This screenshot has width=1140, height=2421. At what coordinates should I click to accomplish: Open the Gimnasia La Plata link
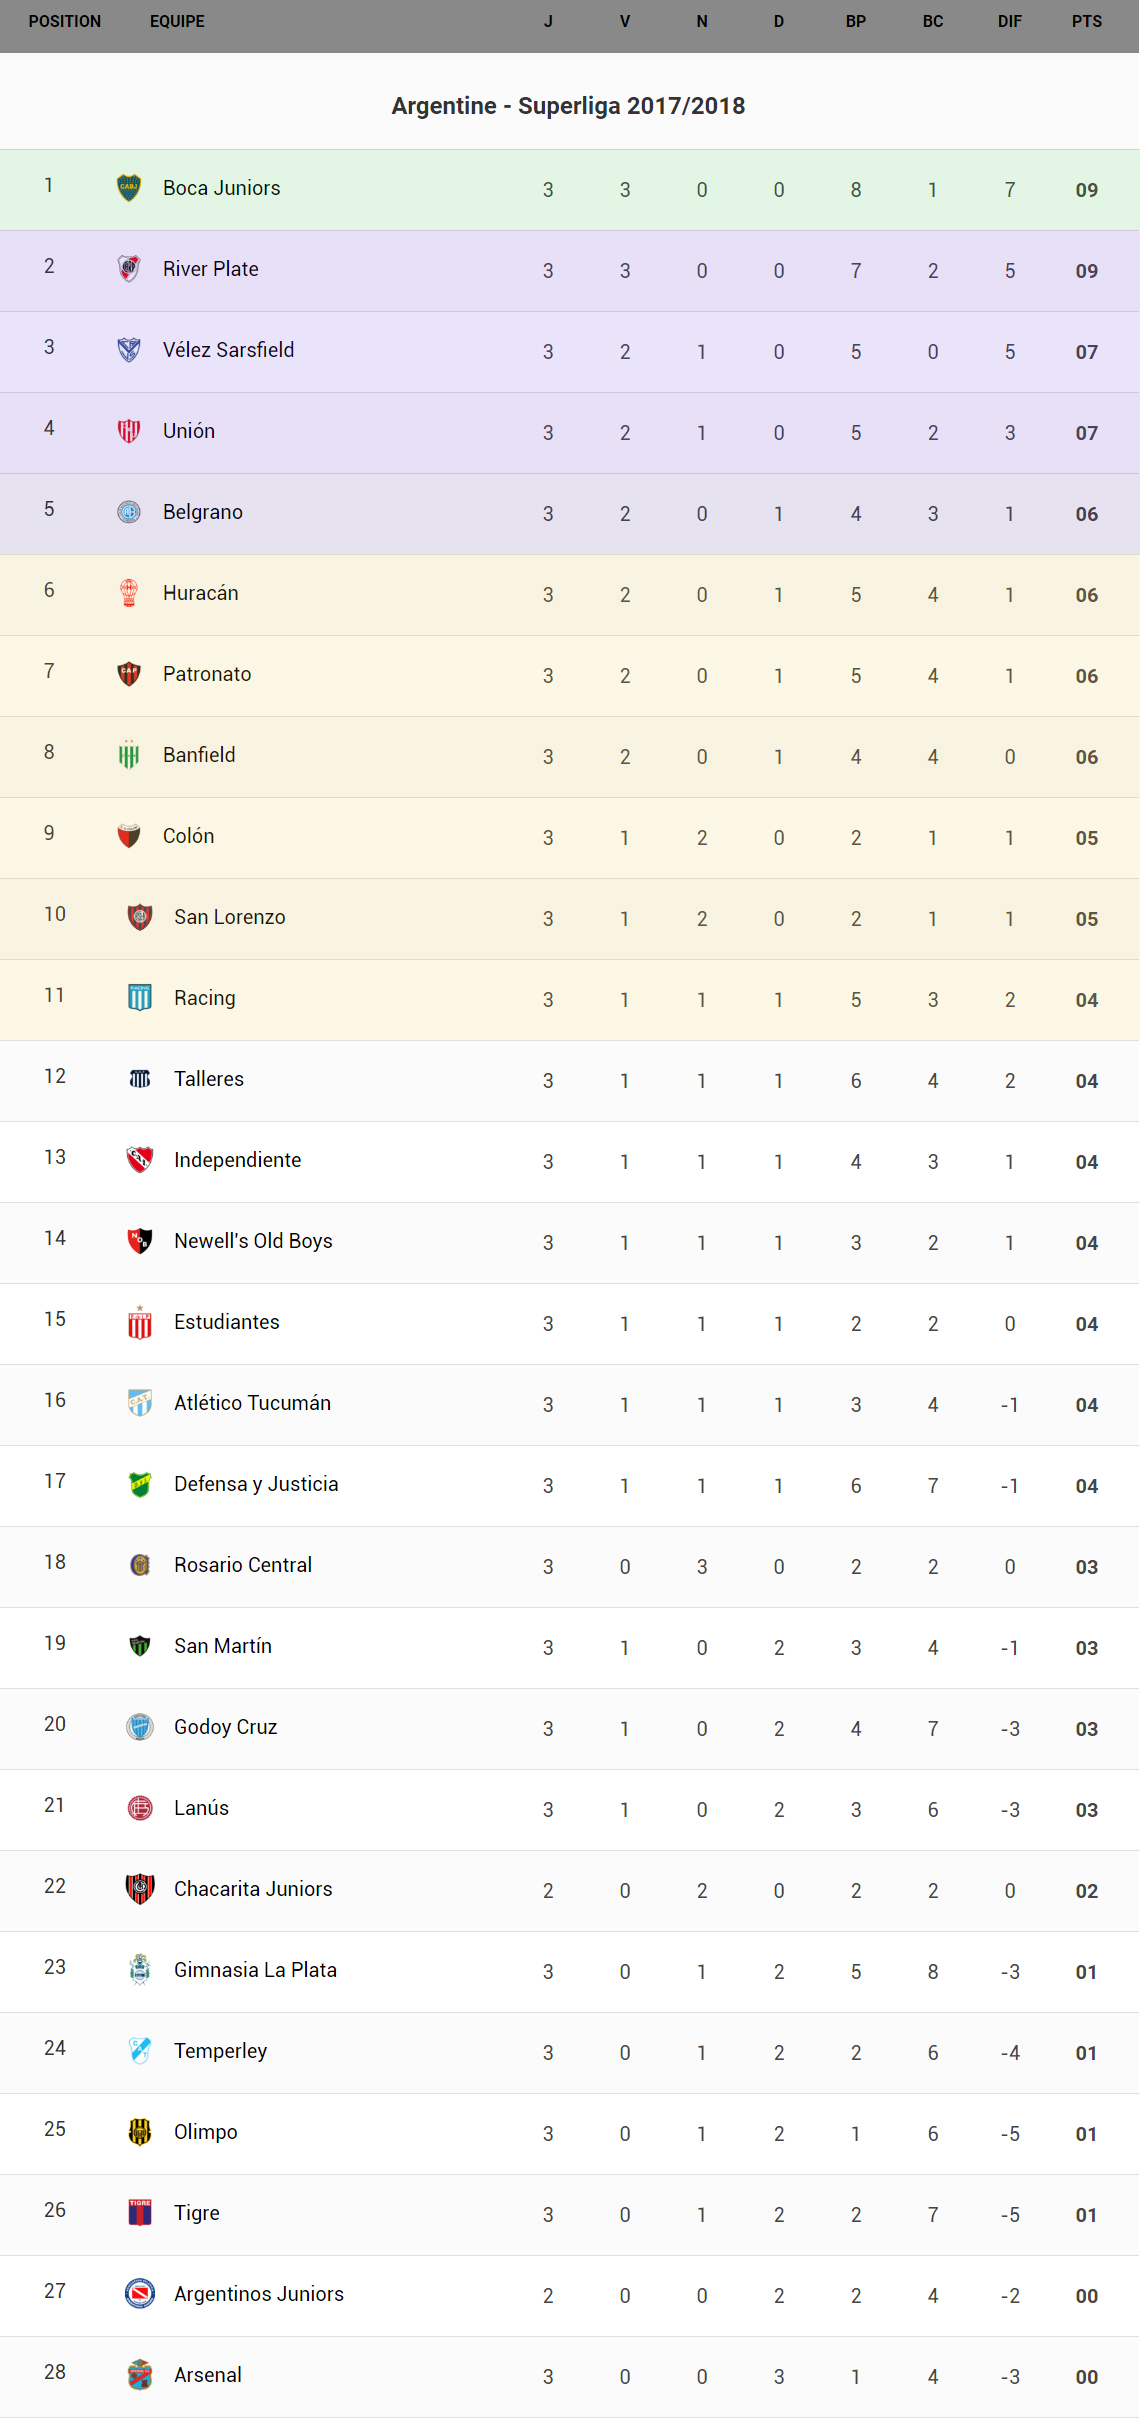pos(255,1970)
